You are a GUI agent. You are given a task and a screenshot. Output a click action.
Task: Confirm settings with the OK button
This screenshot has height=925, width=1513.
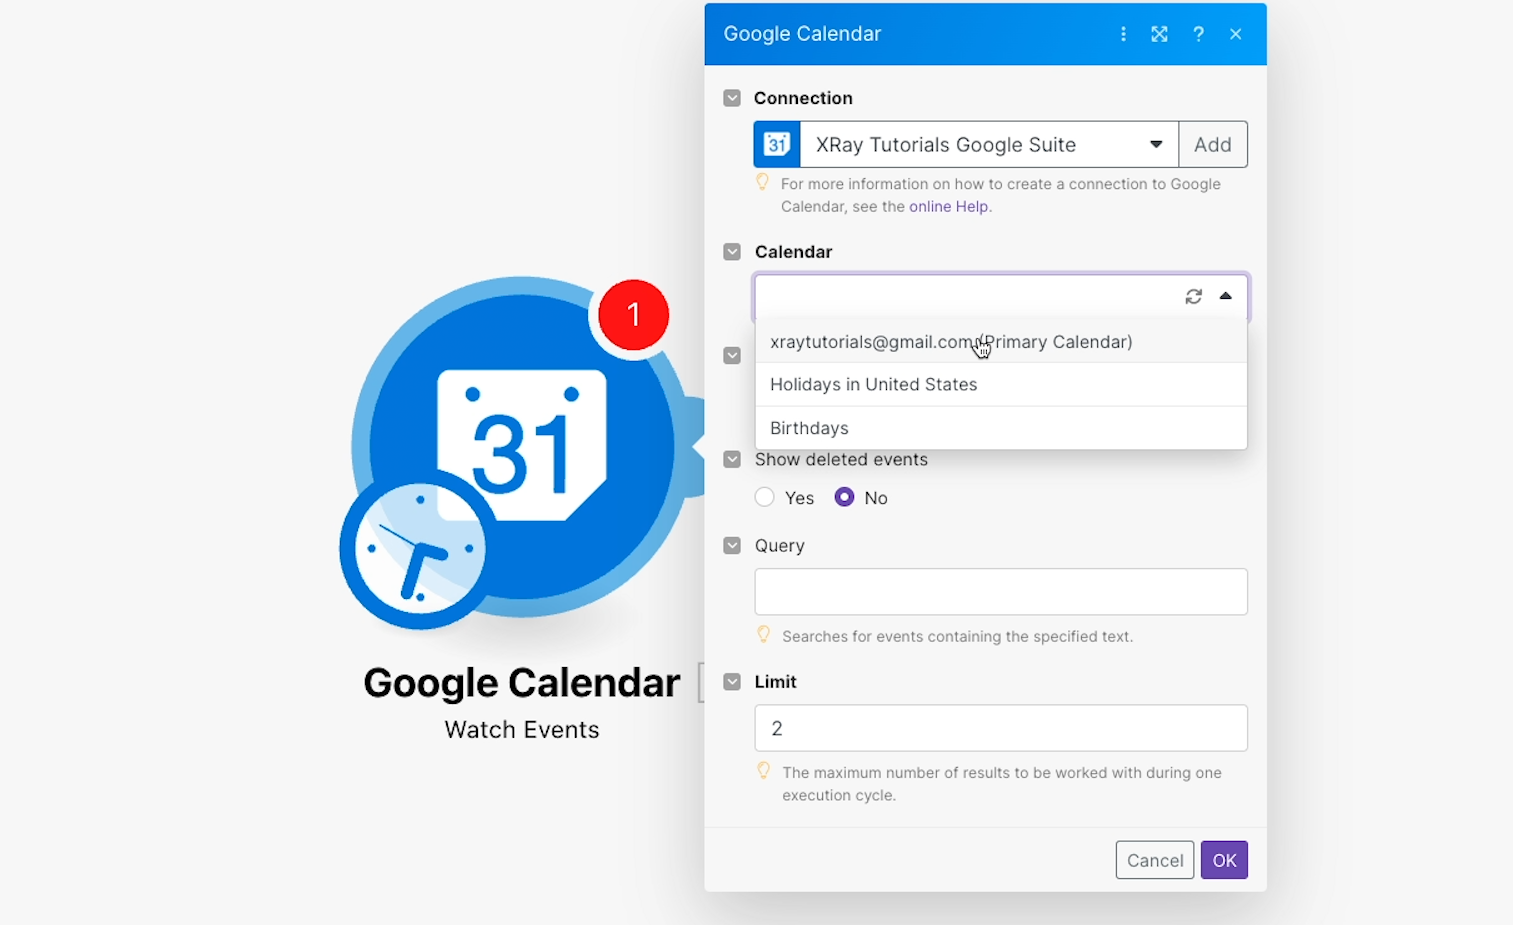tap(1225, 860)
